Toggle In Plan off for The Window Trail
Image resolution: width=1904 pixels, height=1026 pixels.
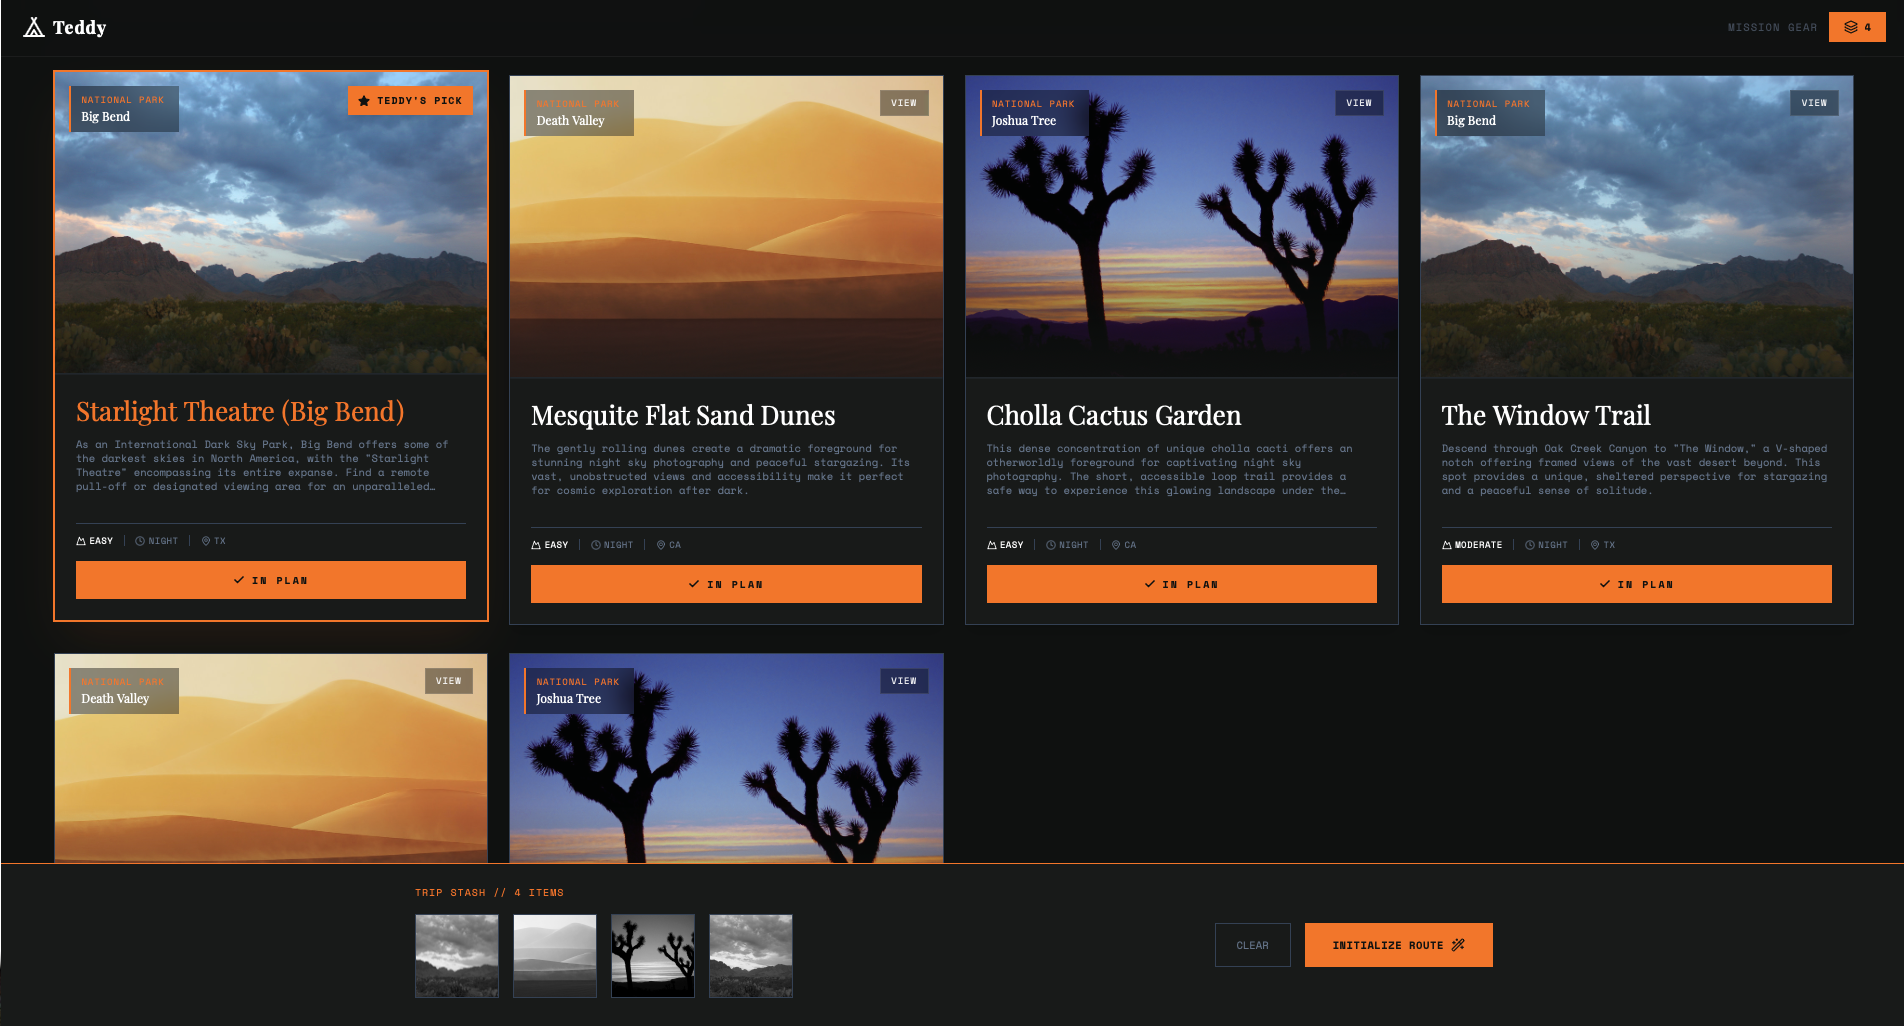(x=1636, y=584)
